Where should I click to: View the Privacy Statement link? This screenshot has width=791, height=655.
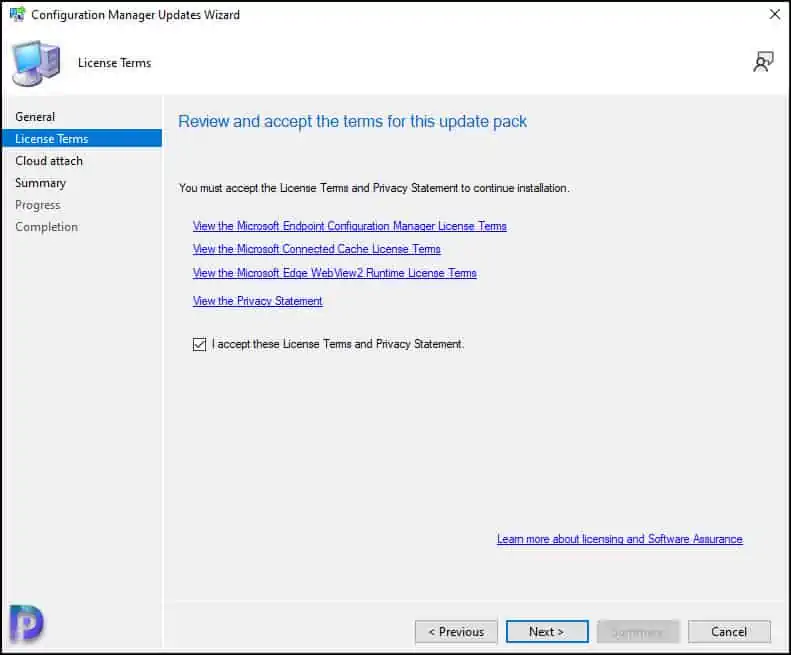[258, 301]
